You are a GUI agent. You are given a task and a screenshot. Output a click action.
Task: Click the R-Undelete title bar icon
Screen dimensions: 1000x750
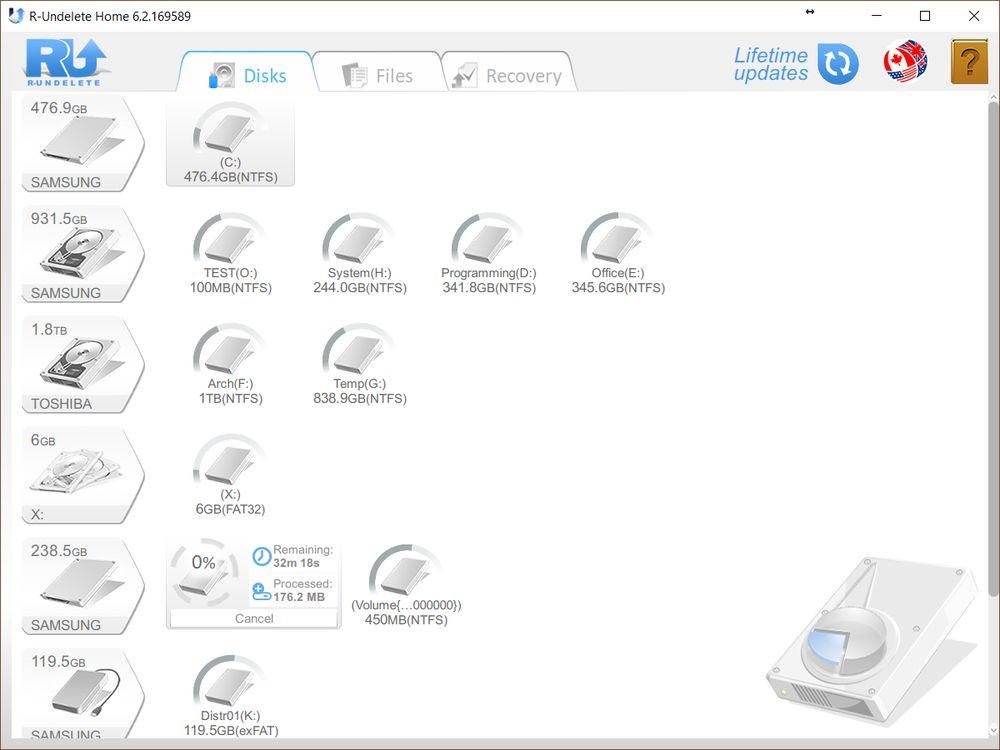pyautogui.click(x=16, y=16)
